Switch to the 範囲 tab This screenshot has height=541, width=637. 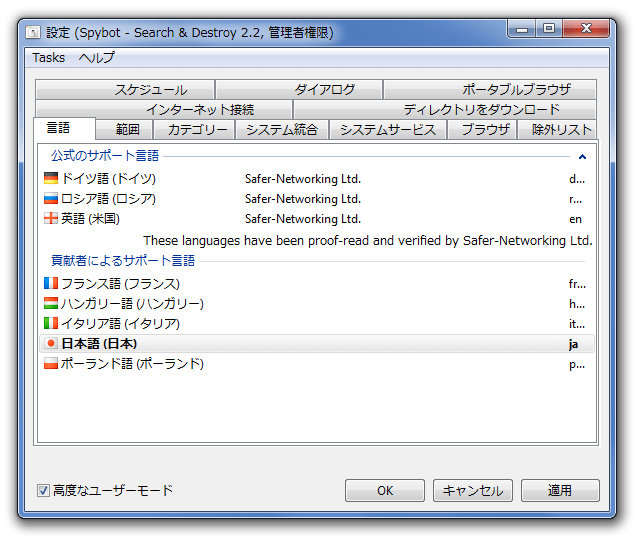(x=124, y=130)
